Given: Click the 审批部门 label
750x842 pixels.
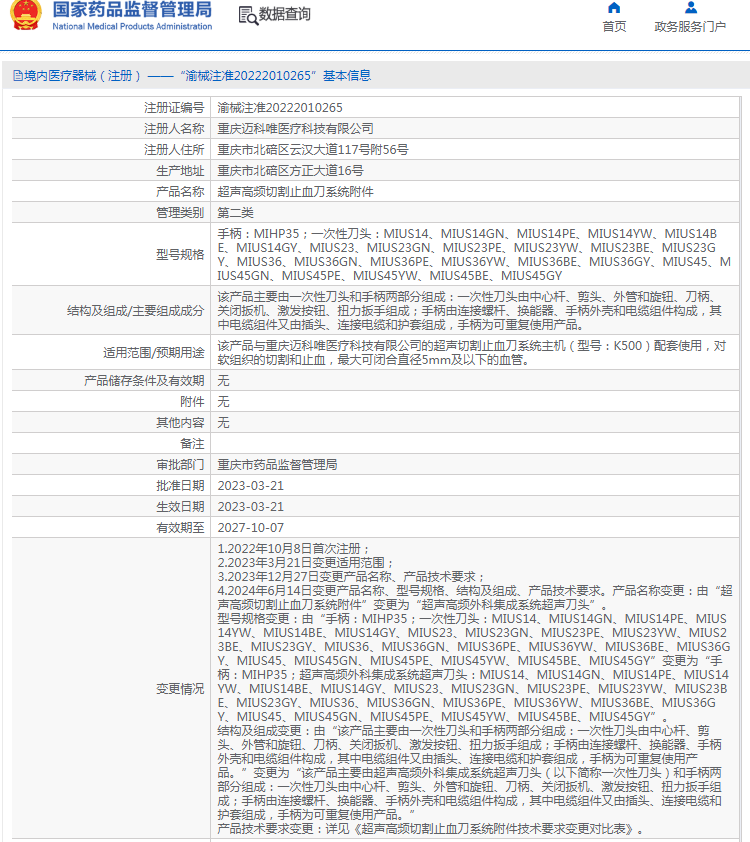Looking at the screenshot, I should tap(180, 464).
